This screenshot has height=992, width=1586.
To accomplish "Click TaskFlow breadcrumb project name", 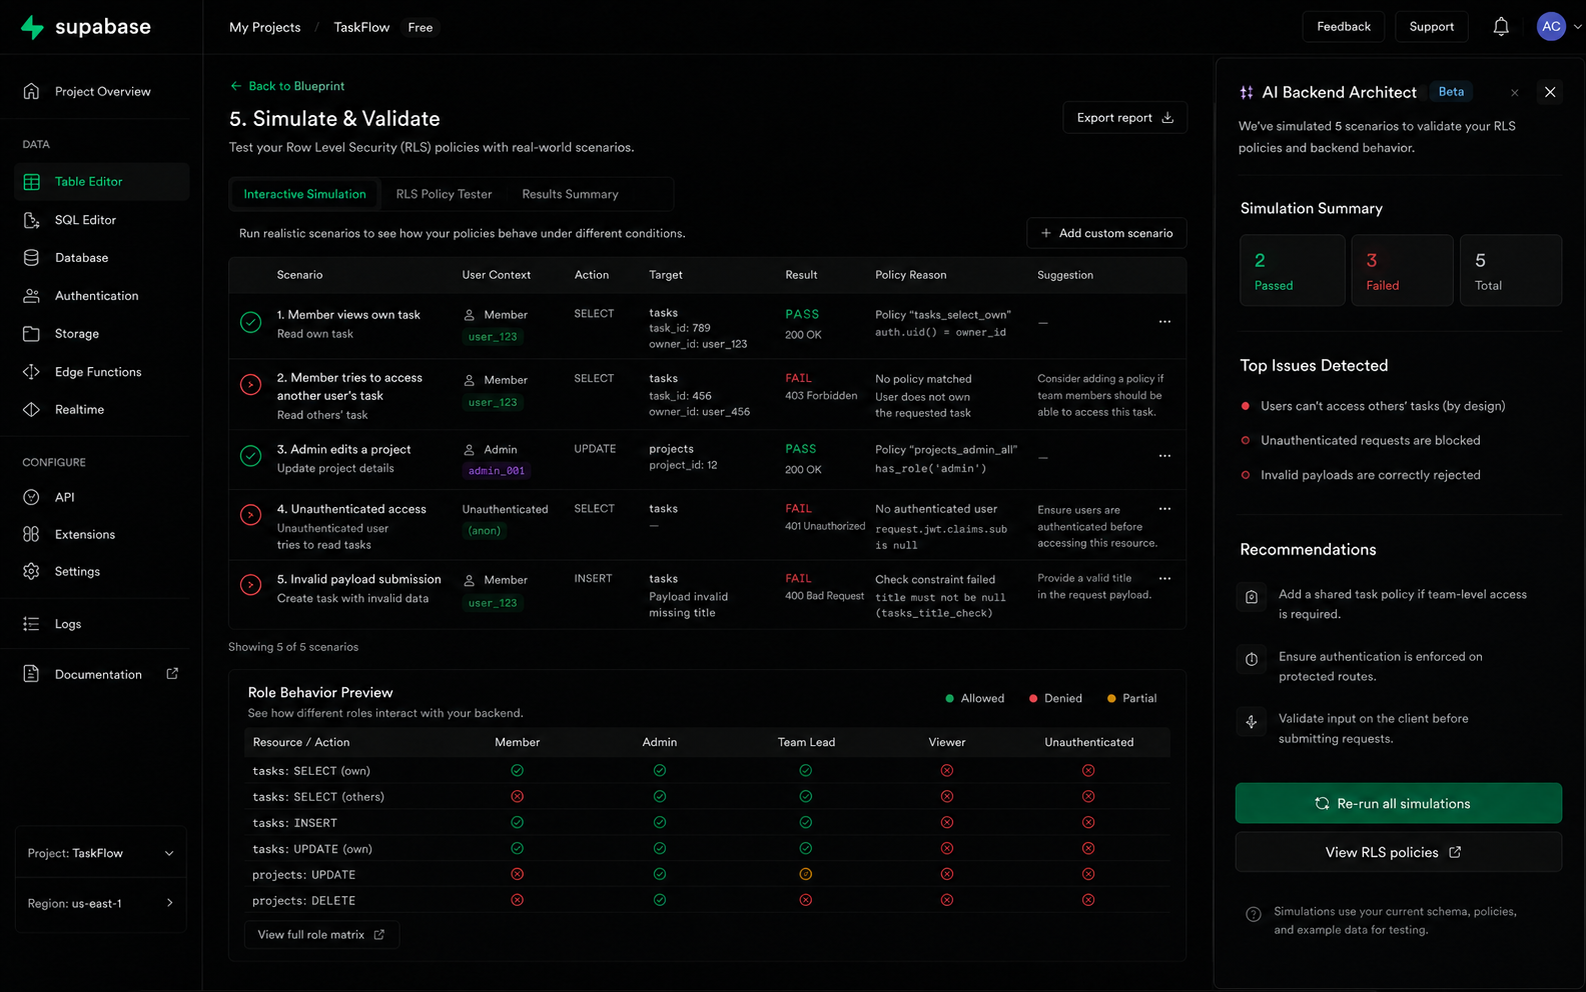I will (x=362, y=27).
